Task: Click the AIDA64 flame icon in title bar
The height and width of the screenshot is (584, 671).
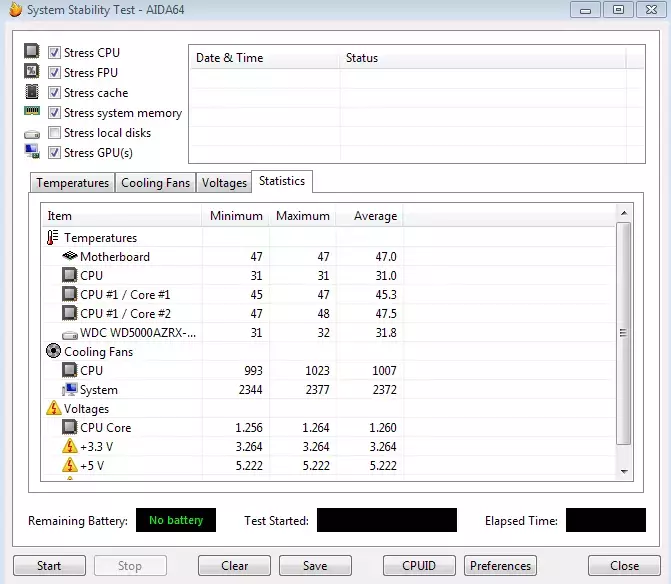Action: [15, 9]
